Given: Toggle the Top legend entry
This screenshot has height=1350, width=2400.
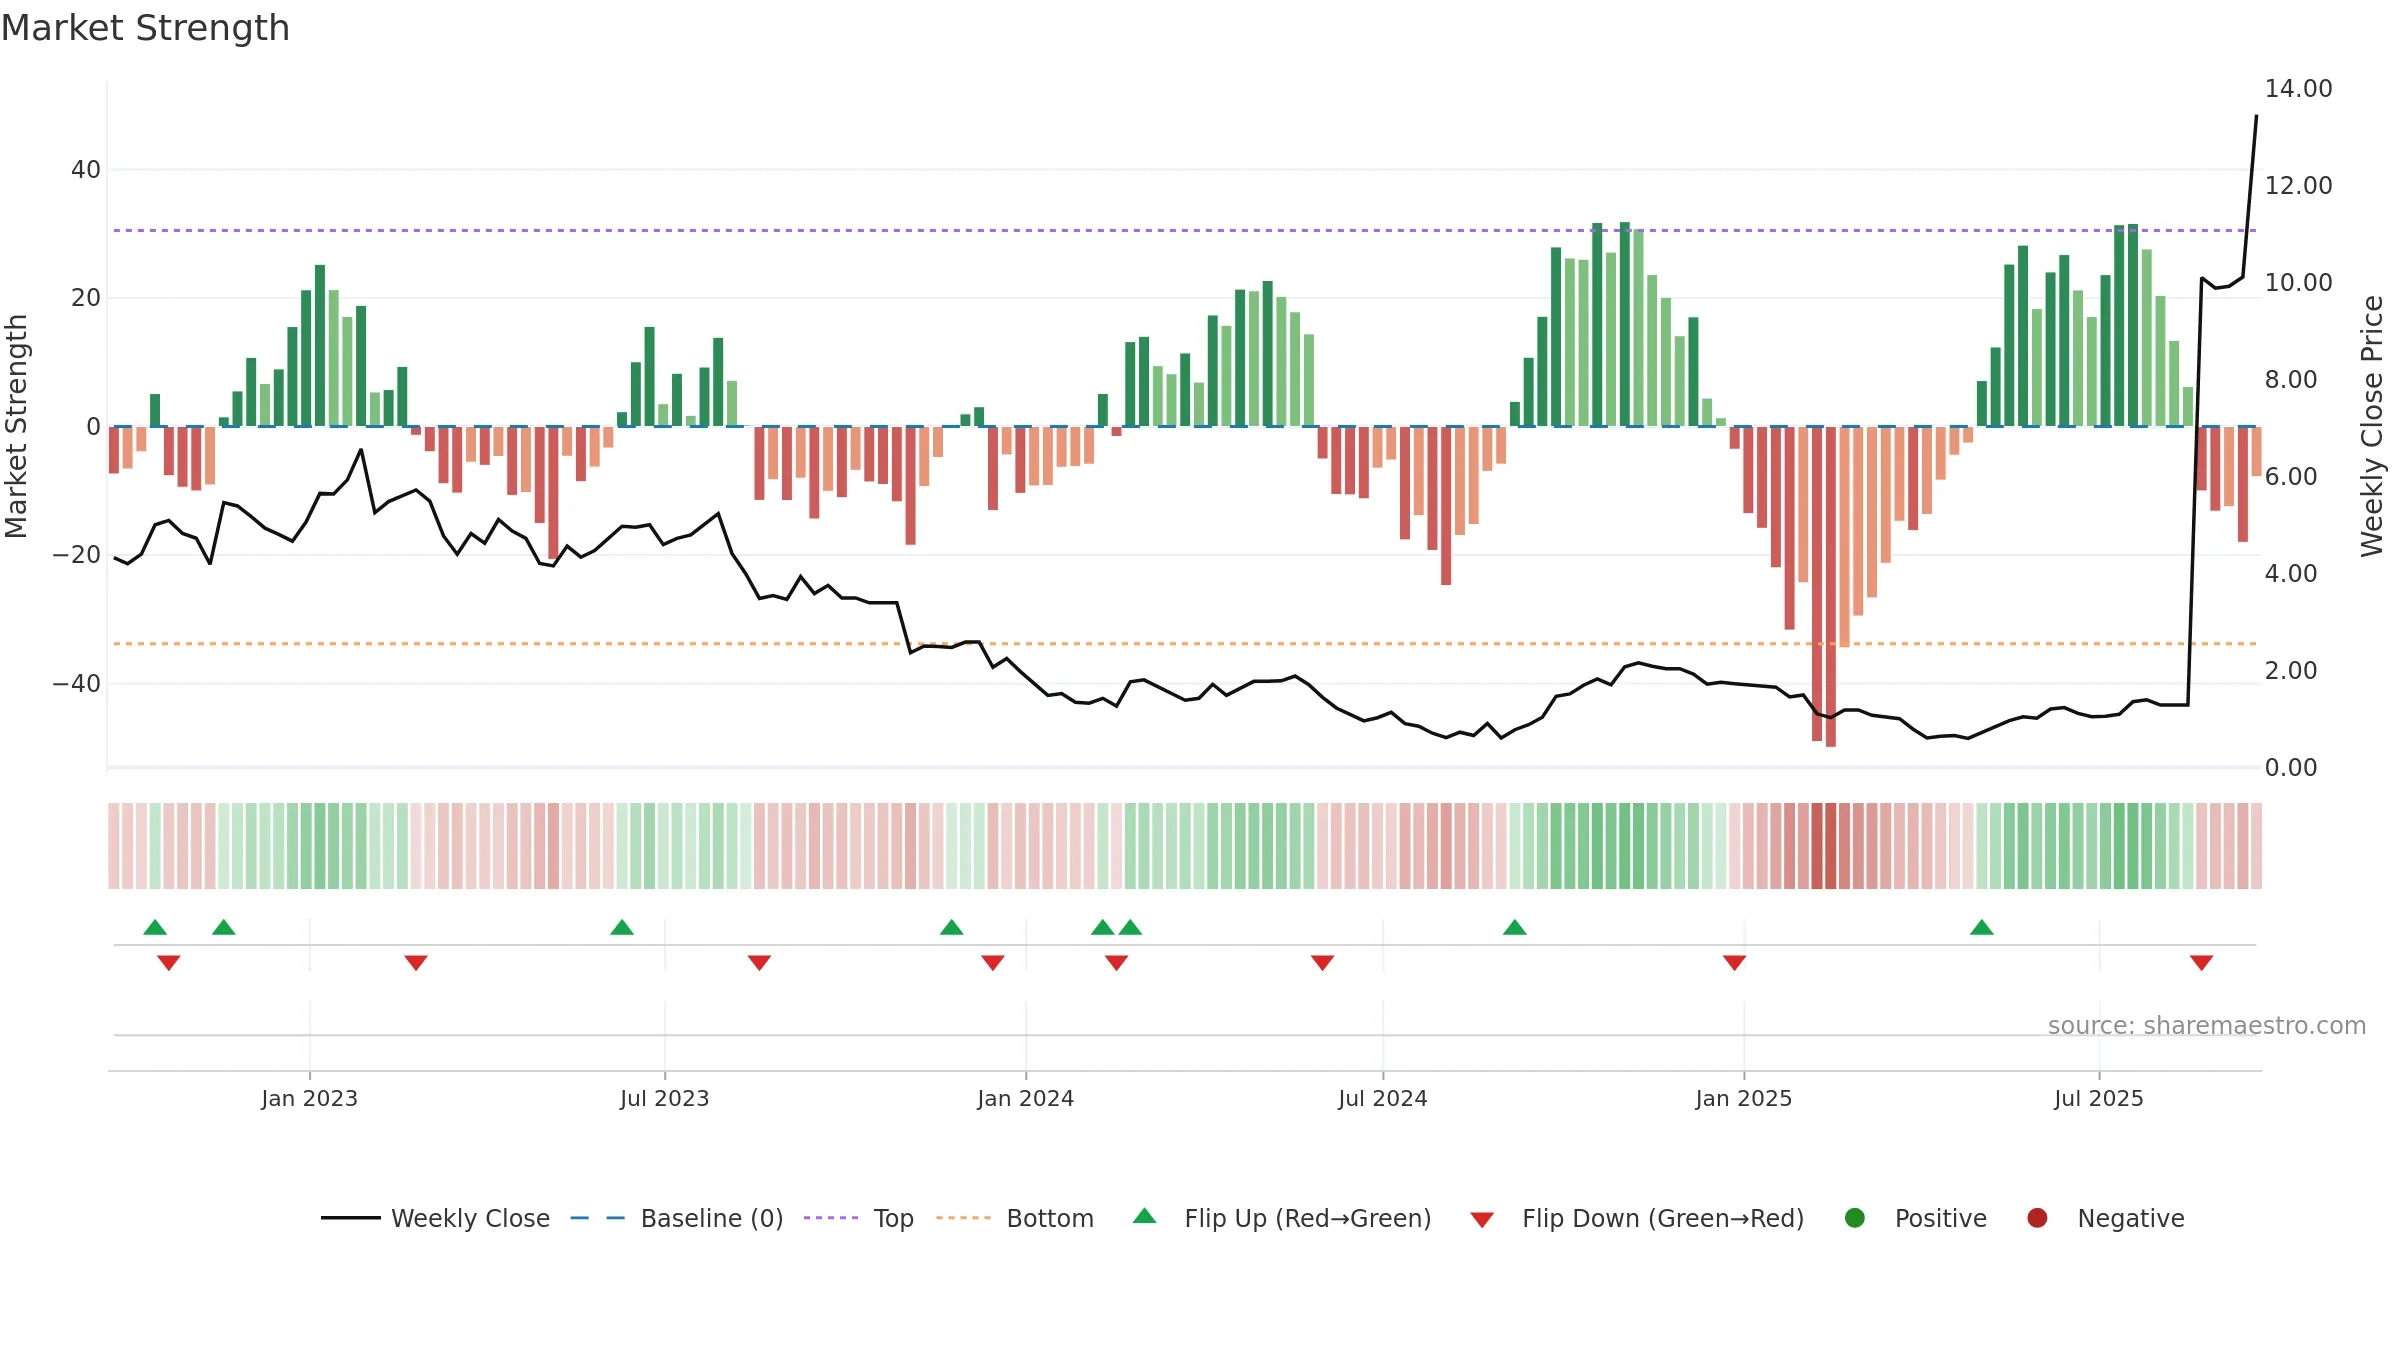Looking at the screenshot, I should coord(859,1218).
